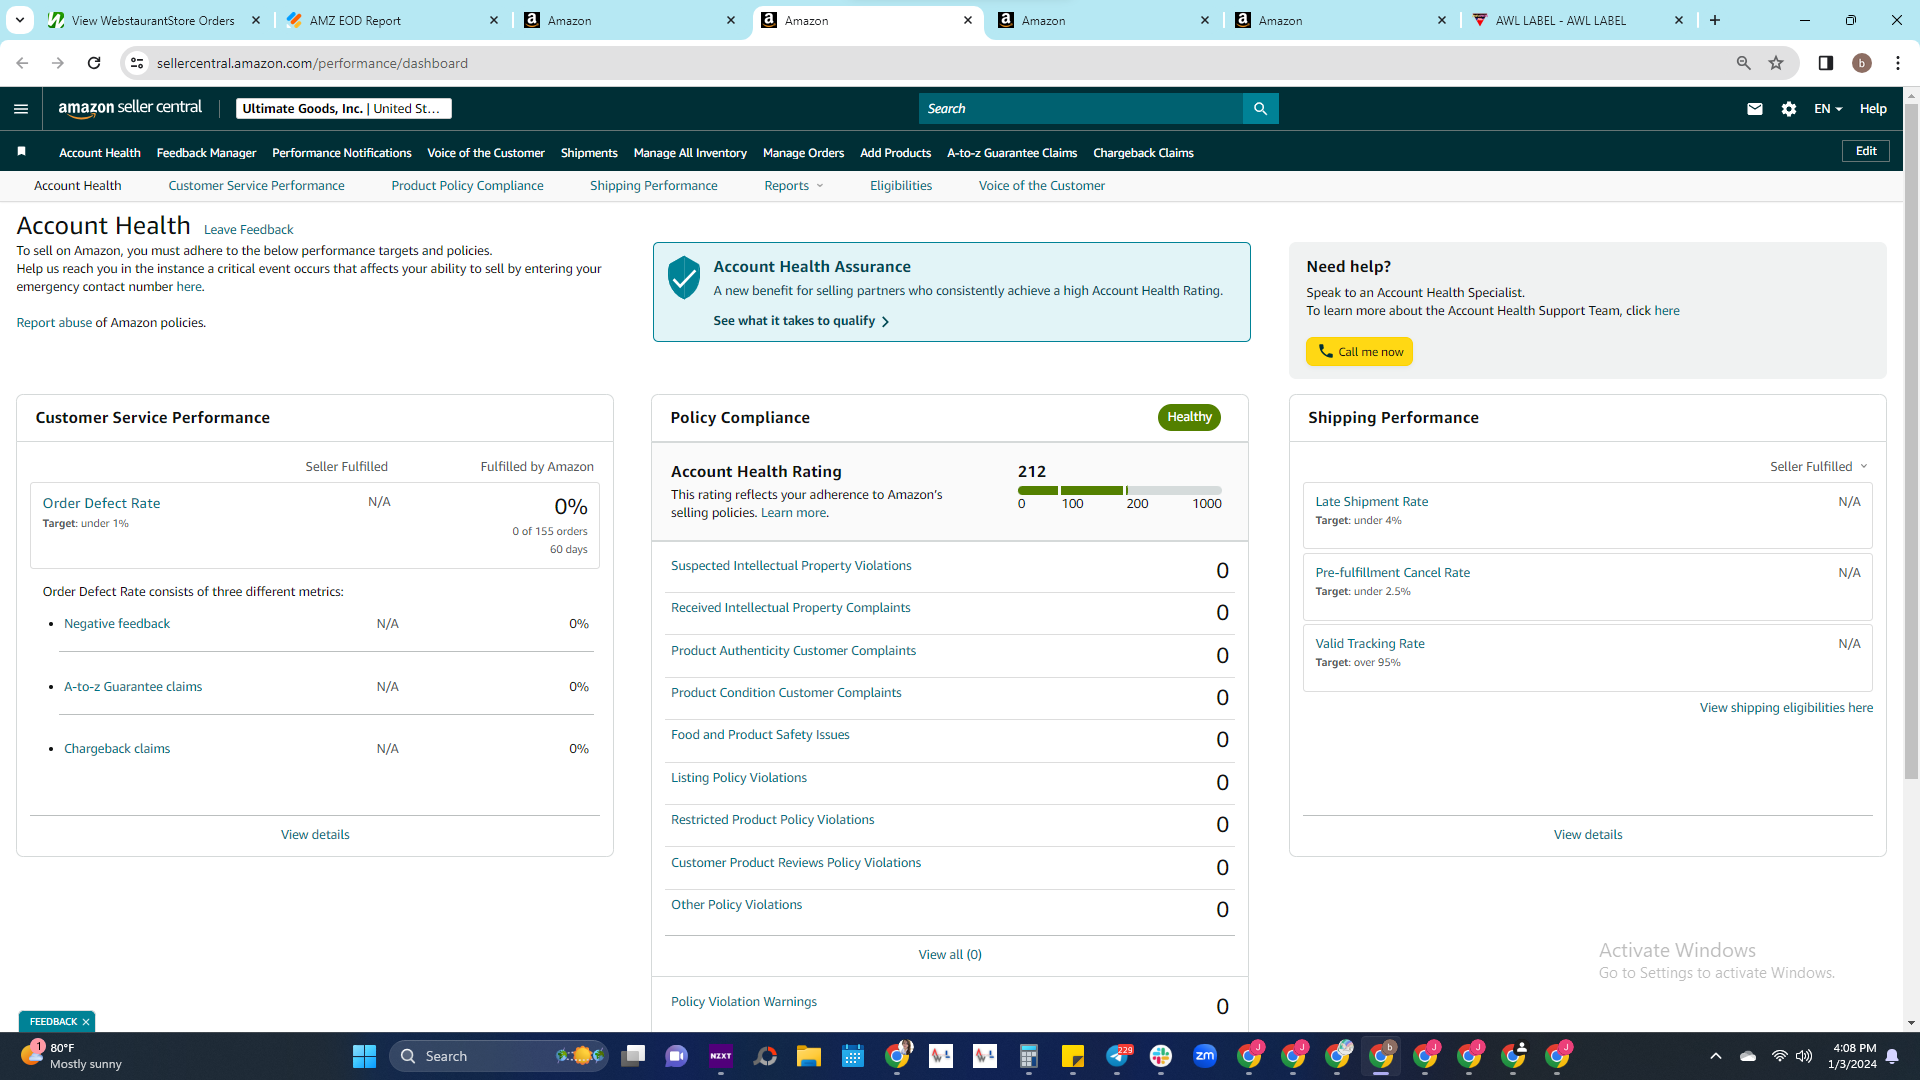Open the Calculator from the taskbar
Screen dimensions: 1920x1080
1029,1056
